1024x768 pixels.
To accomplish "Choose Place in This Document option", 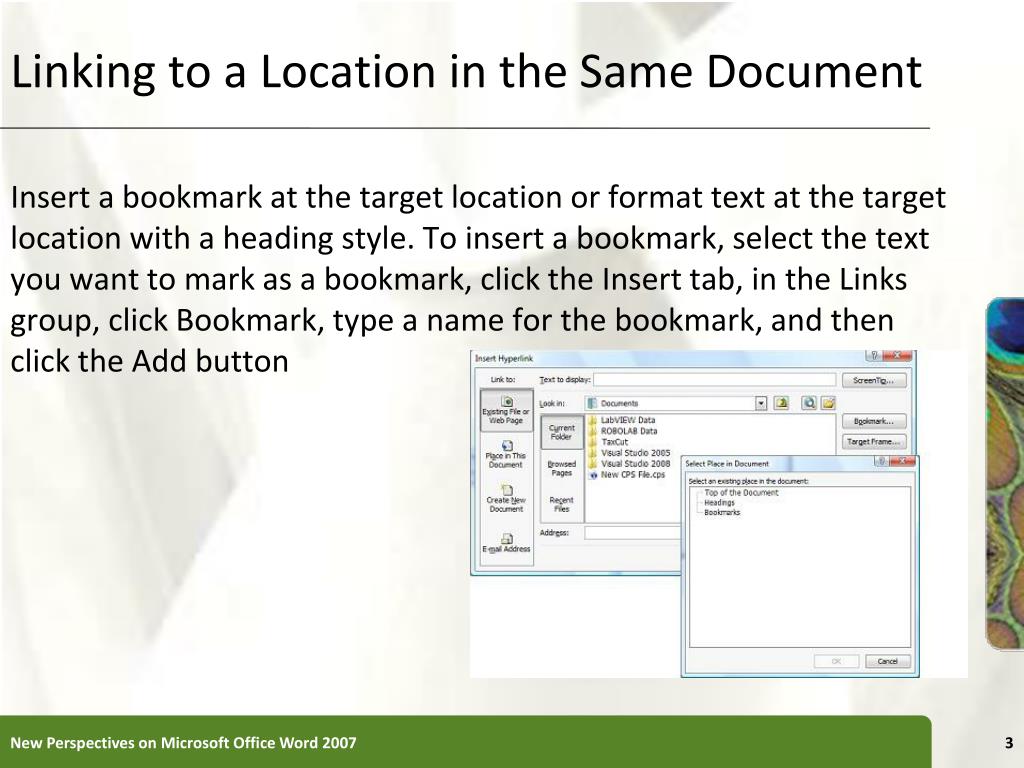I will [x=506, y=455].
